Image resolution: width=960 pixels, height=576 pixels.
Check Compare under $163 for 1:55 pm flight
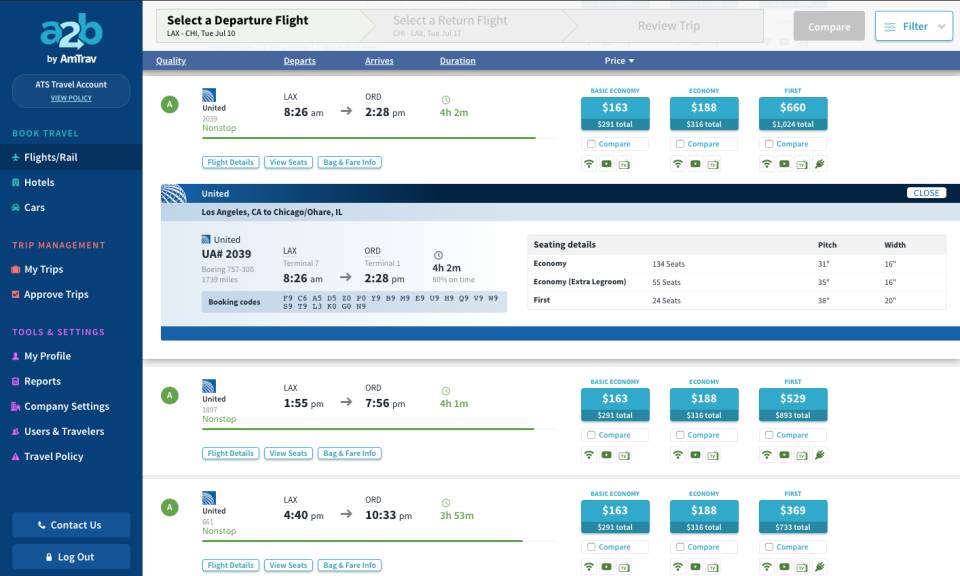pos(591,435)
